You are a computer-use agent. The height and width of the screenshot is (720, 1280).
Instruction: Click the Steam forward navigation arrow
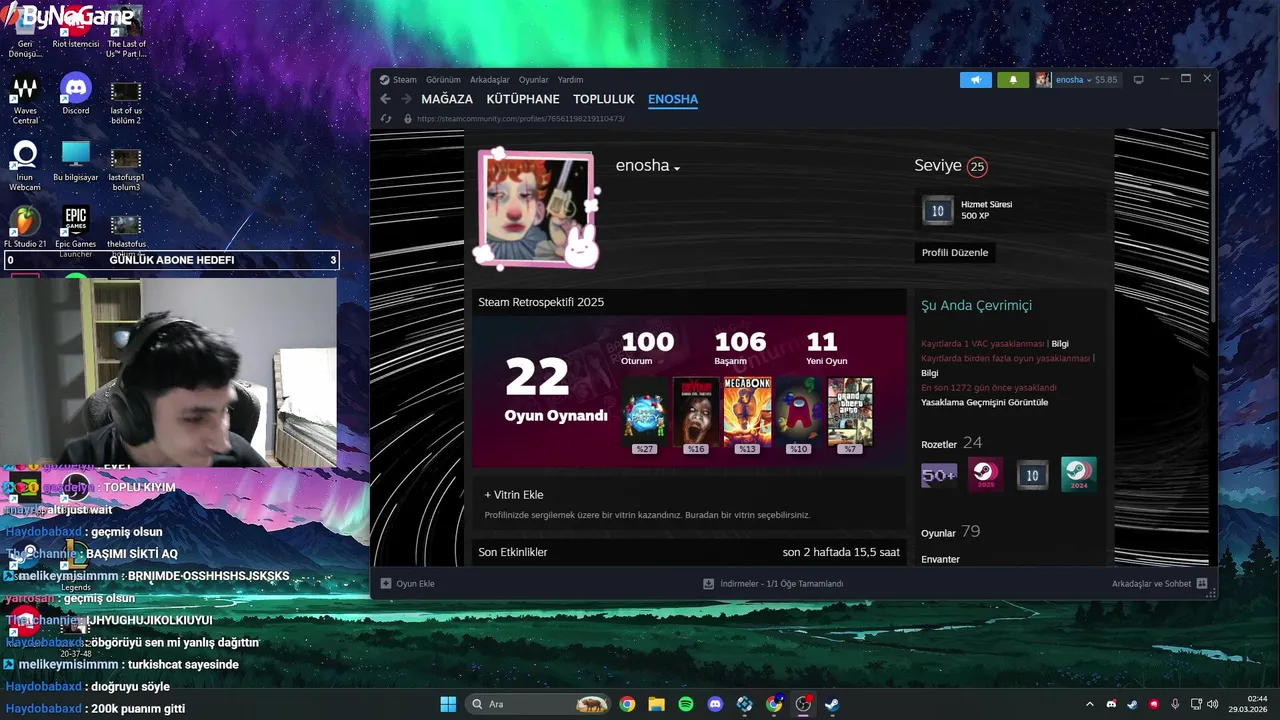[x=406, y=99]
